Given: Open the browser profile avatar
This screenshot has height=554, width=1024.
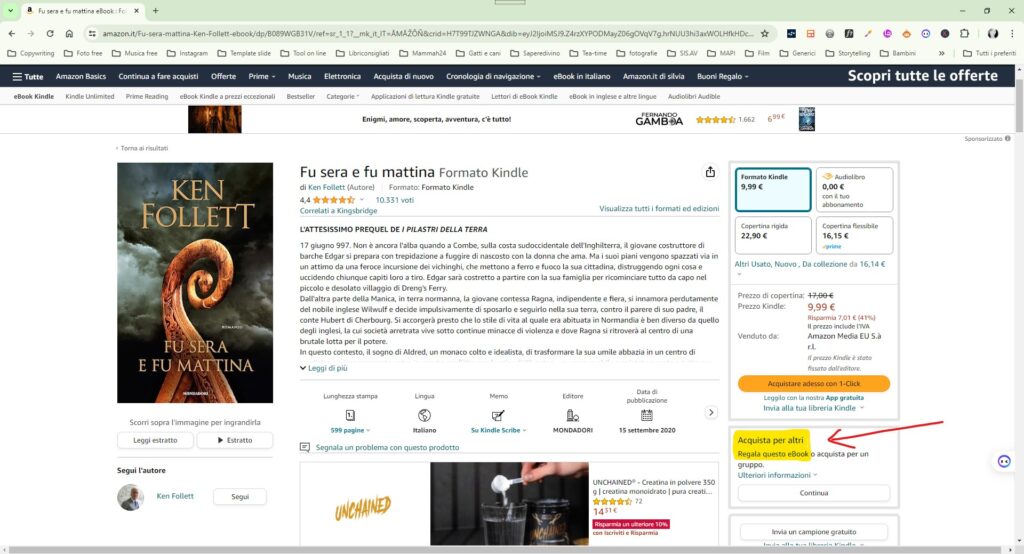Looking at the screenshot, I should tap(993, 33).
